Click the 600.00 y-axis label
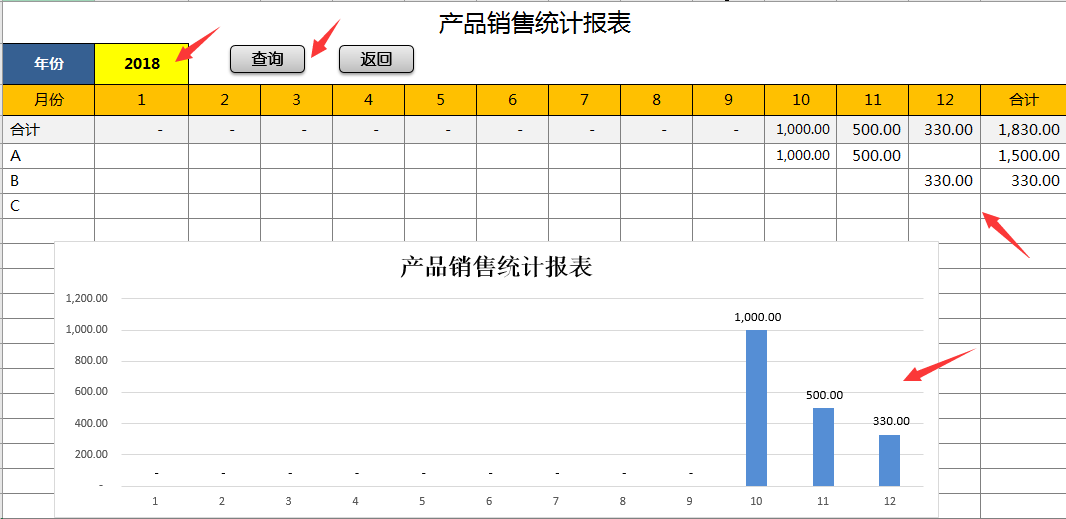The height and width of the screenshot is (519, 1066). [x=91, y=392]
